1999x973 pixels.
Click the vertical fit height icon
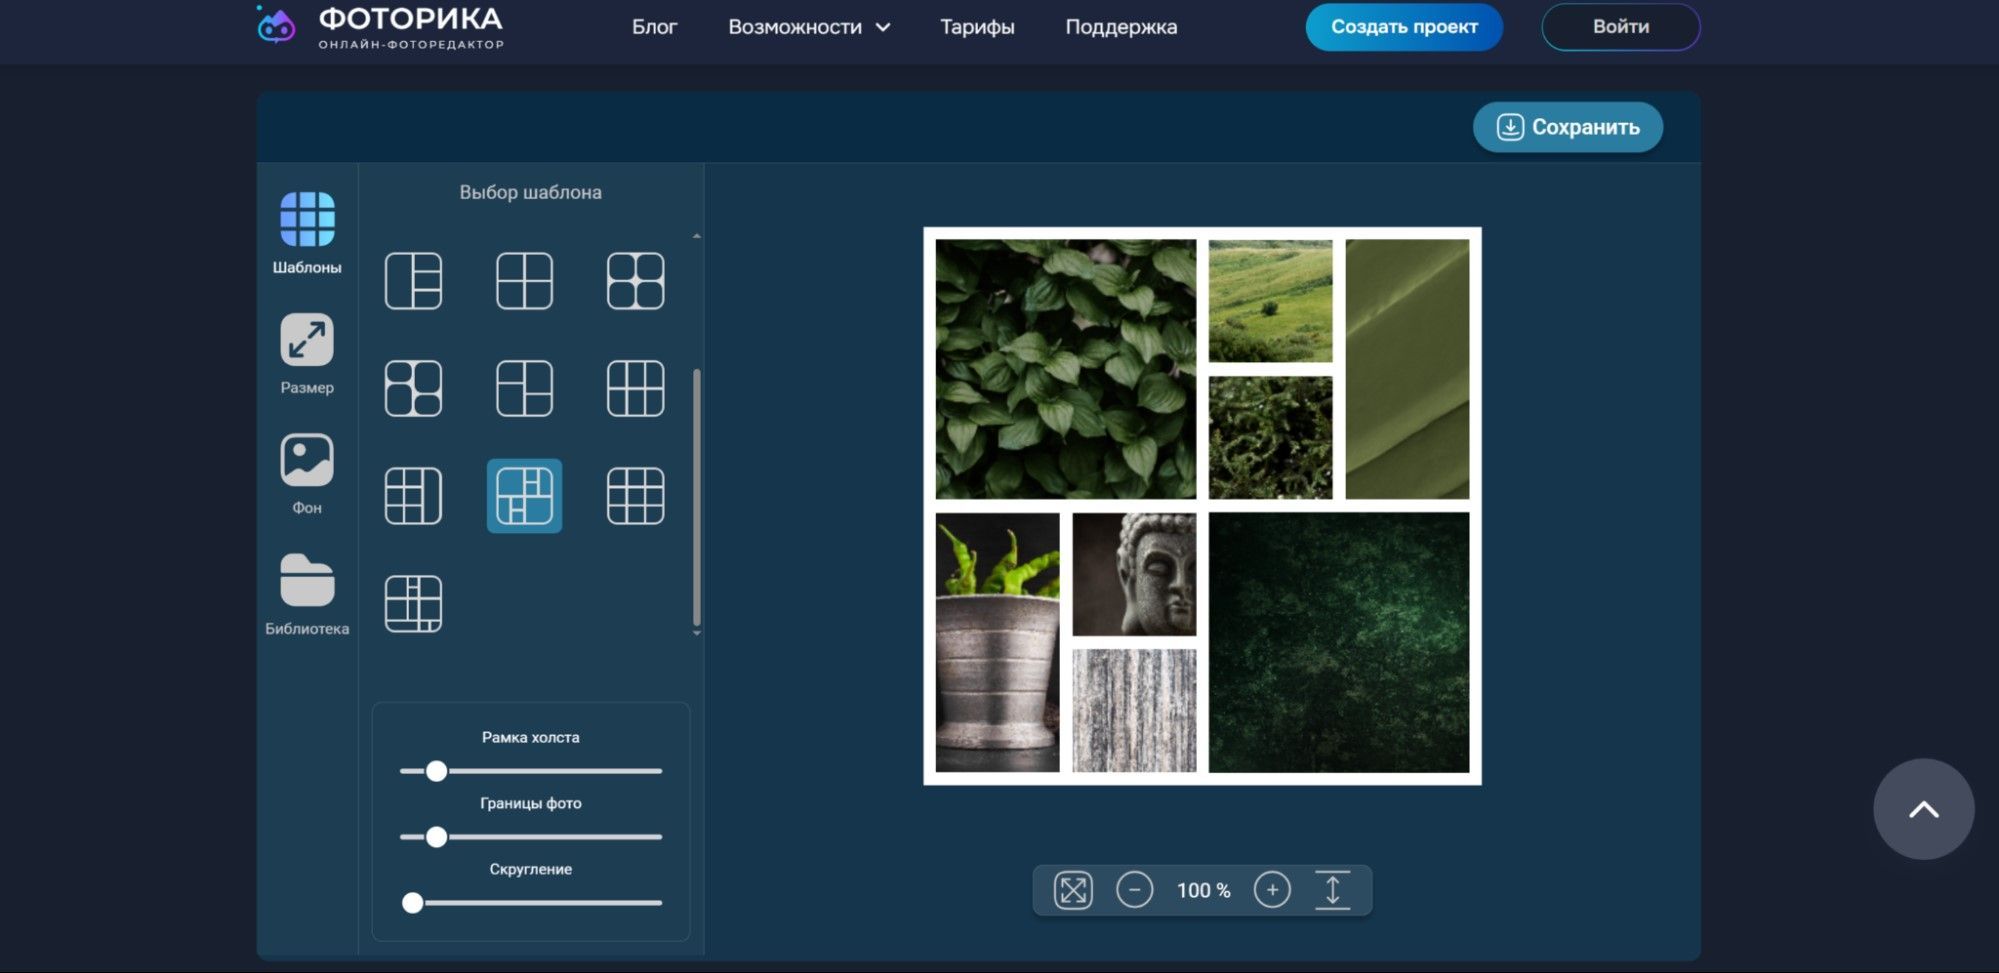[x=1332, y=890]
